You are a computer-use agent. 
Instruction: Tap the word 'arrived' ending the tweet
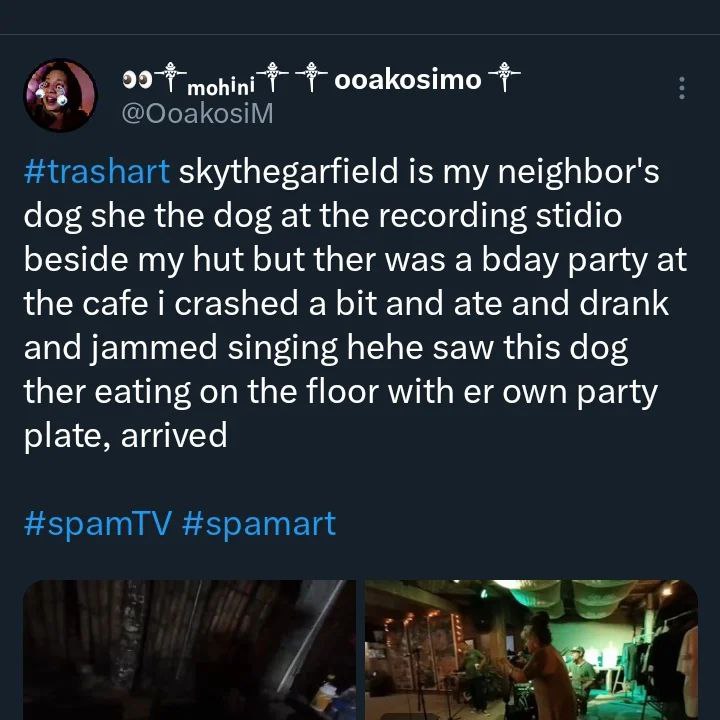pyautogui.click(x=174, y=436)
